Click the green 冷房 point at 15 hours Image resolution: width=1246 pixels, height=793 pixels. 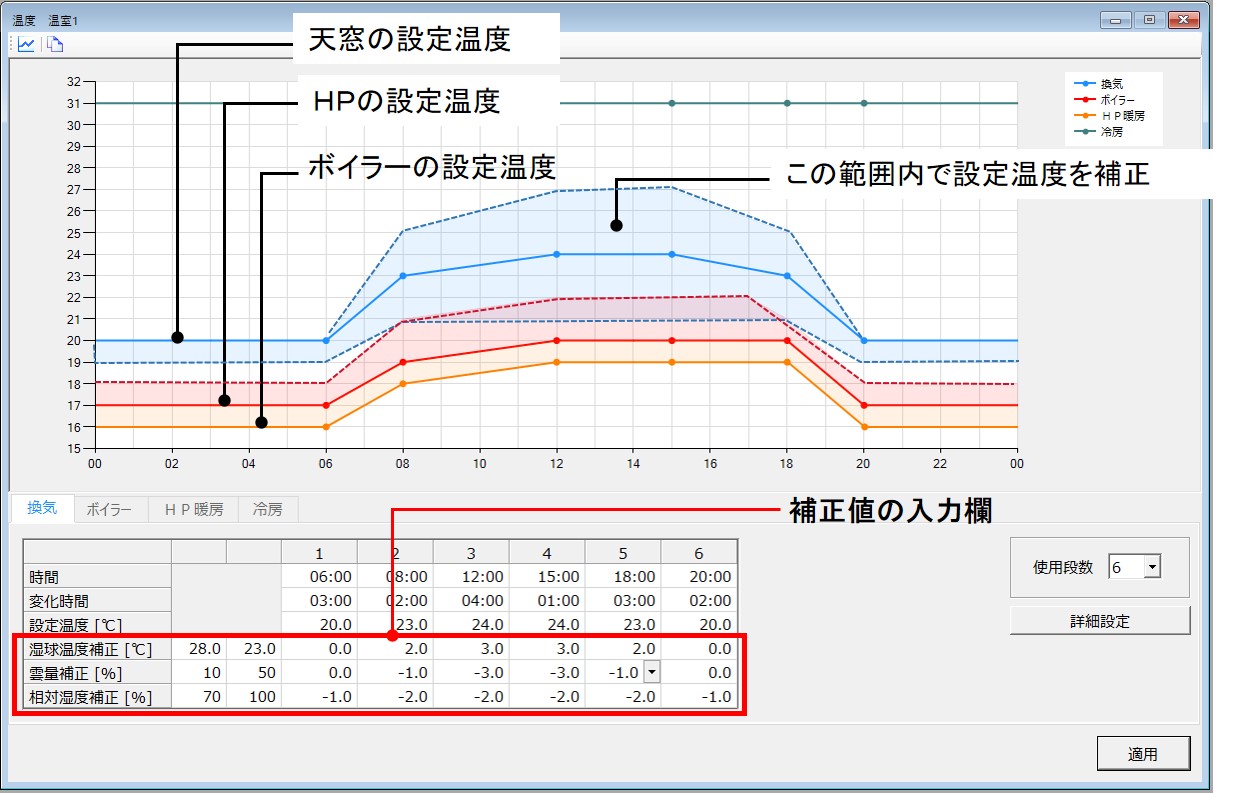coord(672,103)
